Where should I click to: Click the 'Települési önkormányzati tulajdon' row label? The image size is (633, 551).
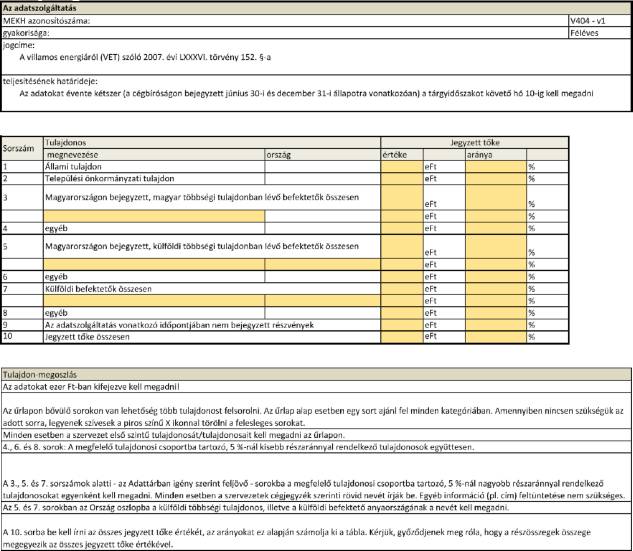pyautogui.click(x=109, y=179)
